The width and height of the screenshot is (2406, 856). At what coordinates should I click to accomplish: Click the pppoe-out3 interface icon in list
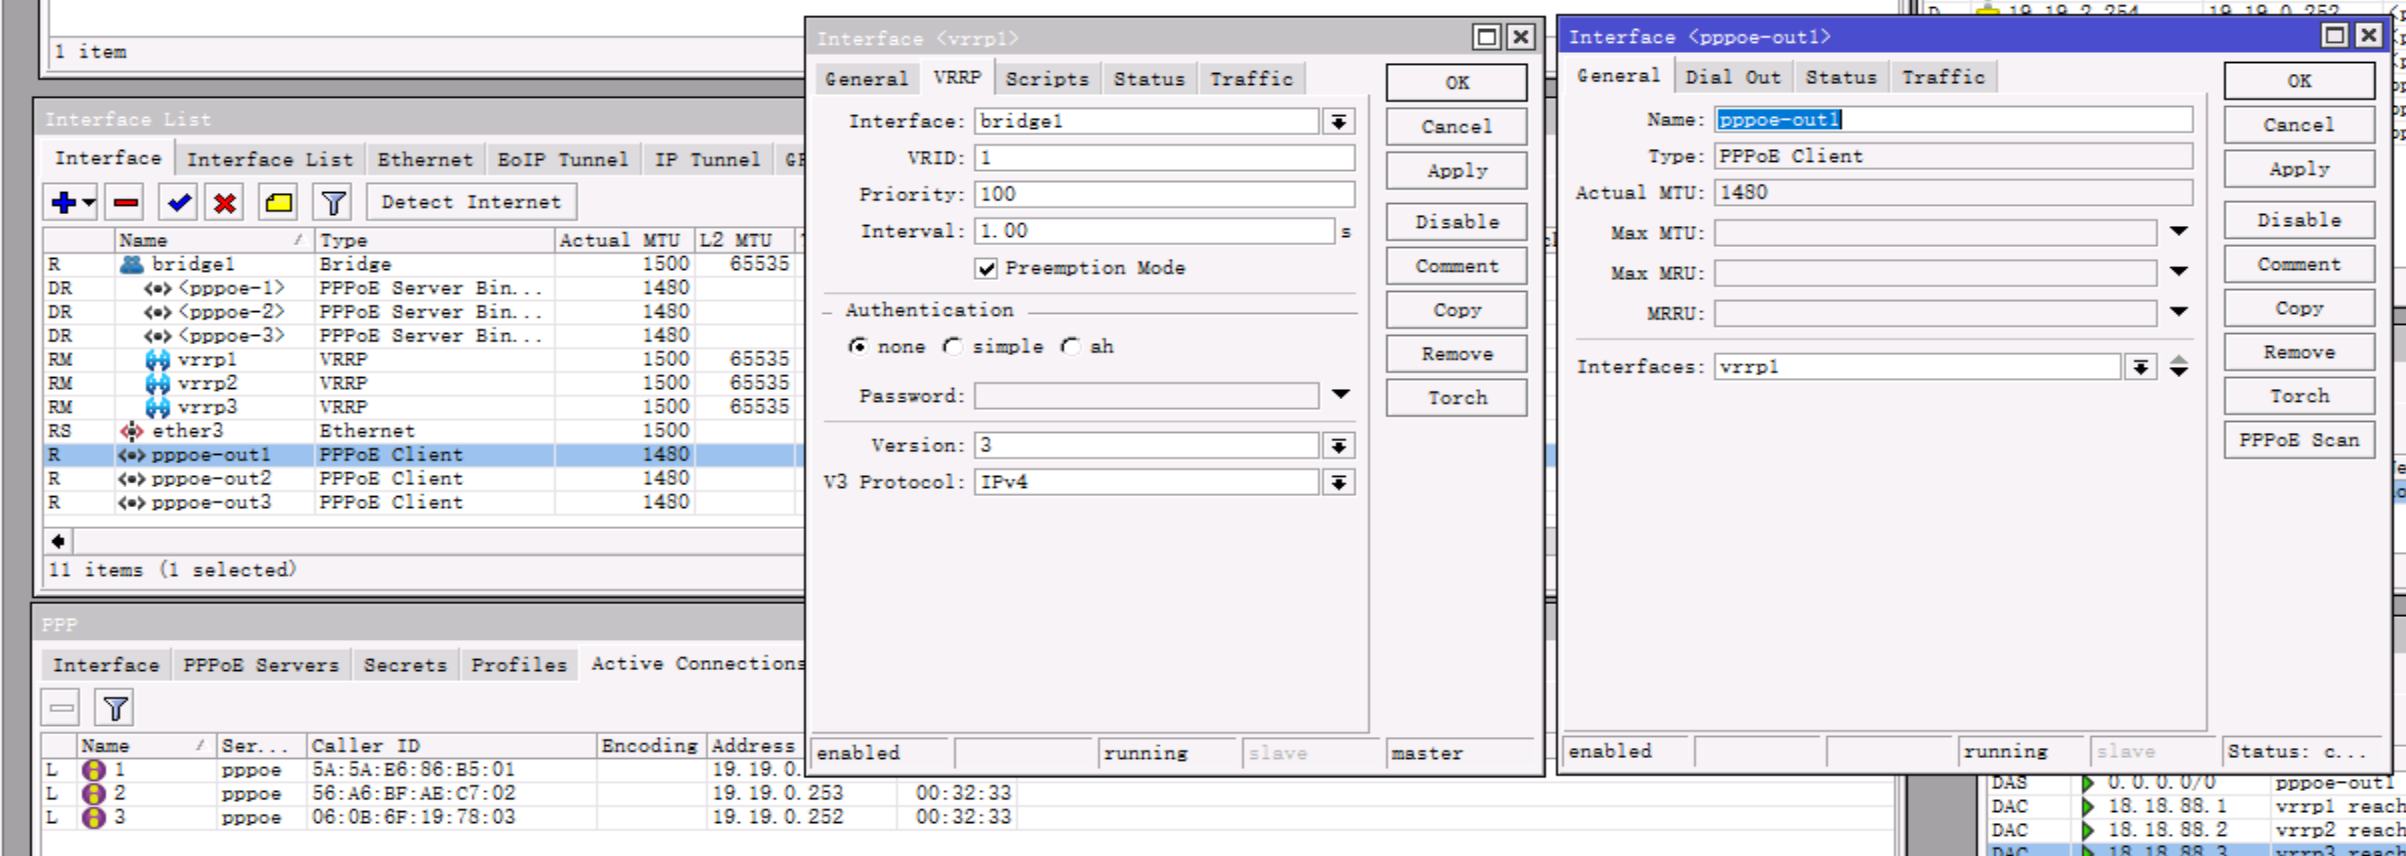coord(131,503)
